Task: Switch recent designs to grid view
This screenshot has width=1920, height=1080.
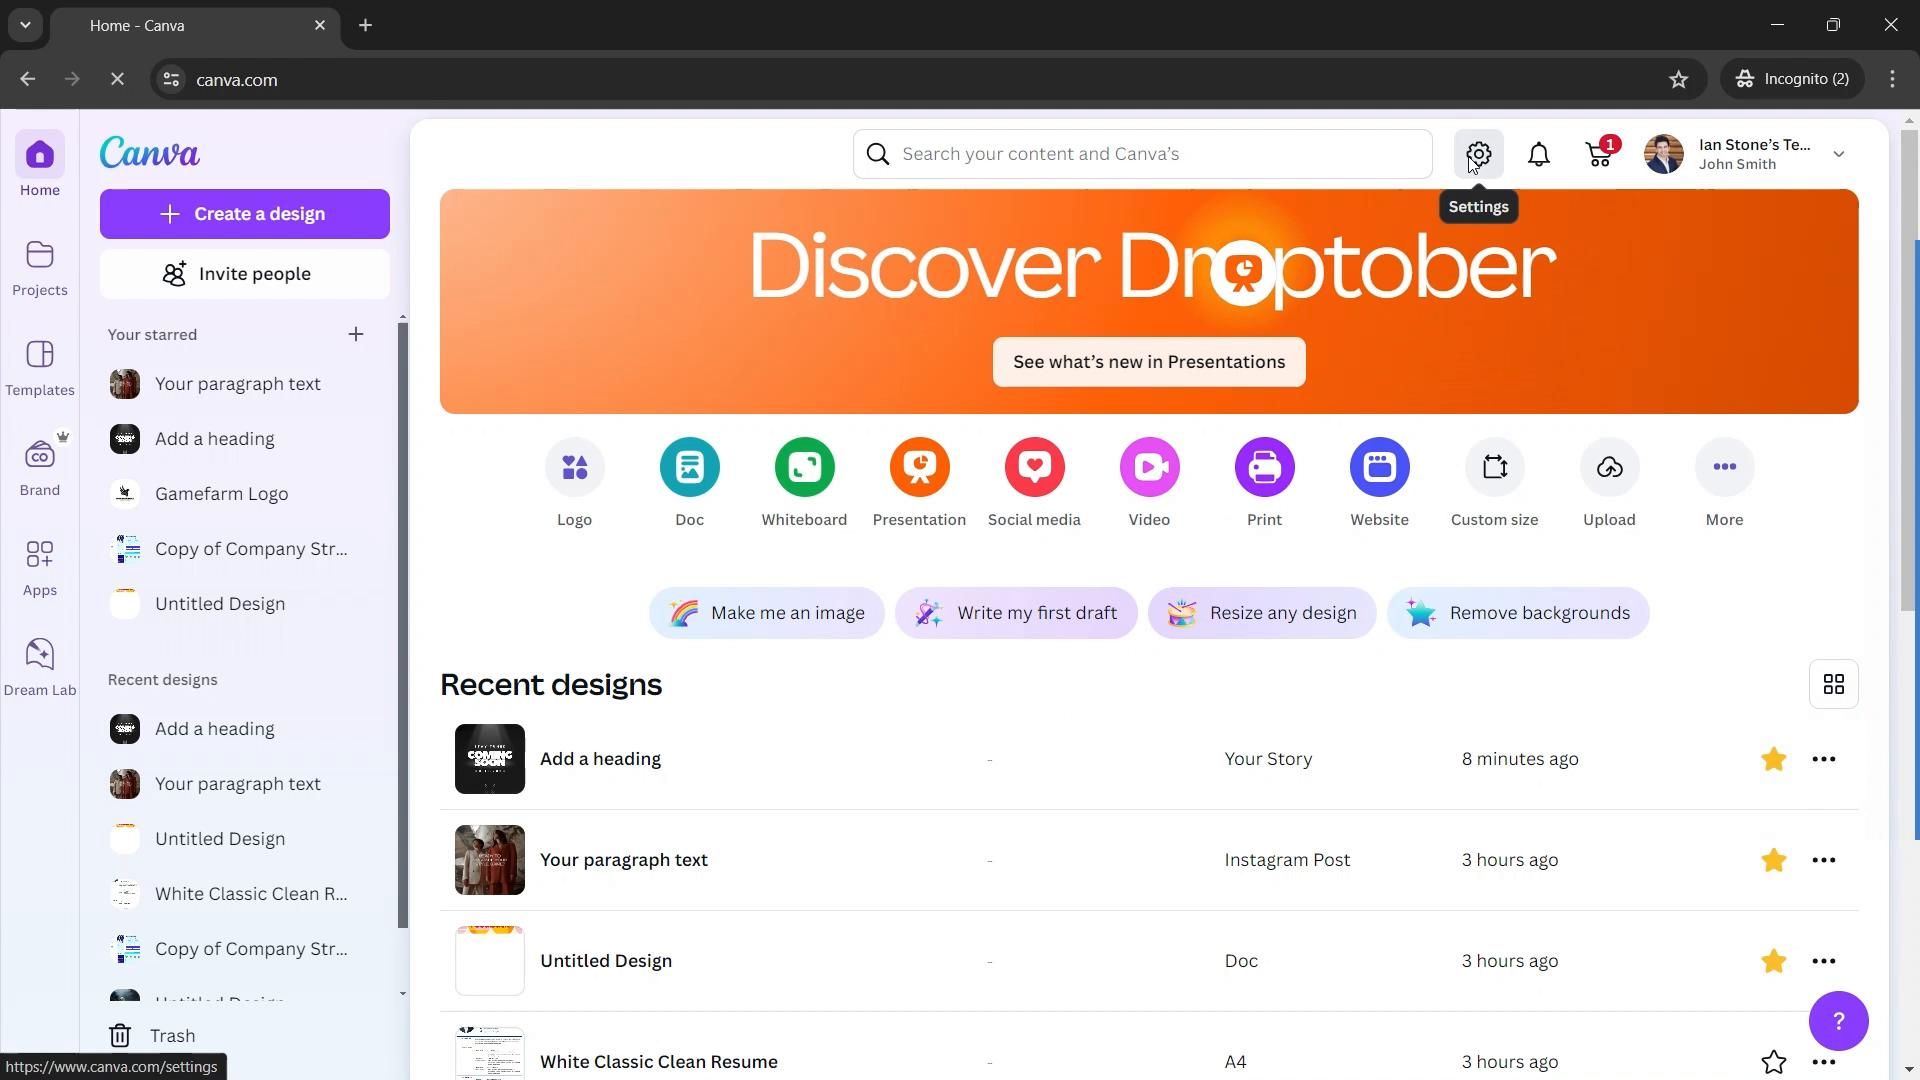Action: tap(1833, 684)
